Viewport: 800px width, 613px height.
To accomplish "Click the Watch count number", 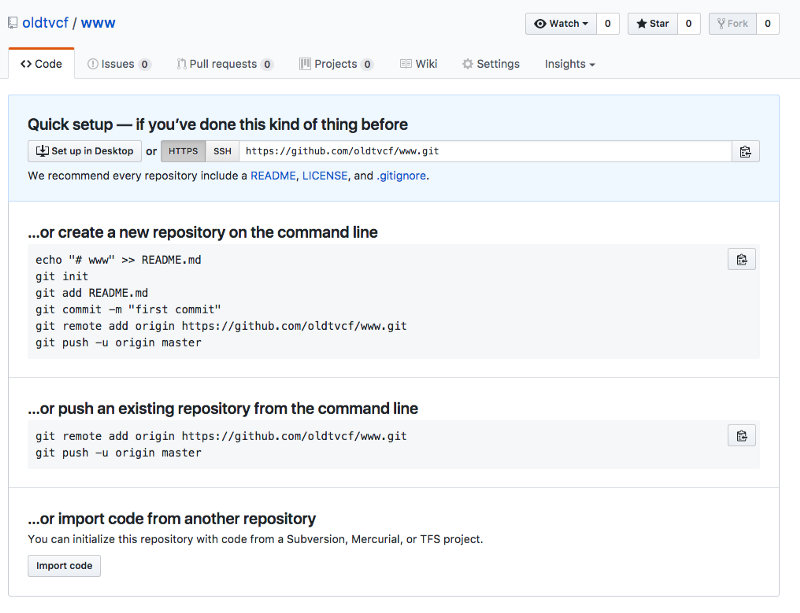I will 608,23.
